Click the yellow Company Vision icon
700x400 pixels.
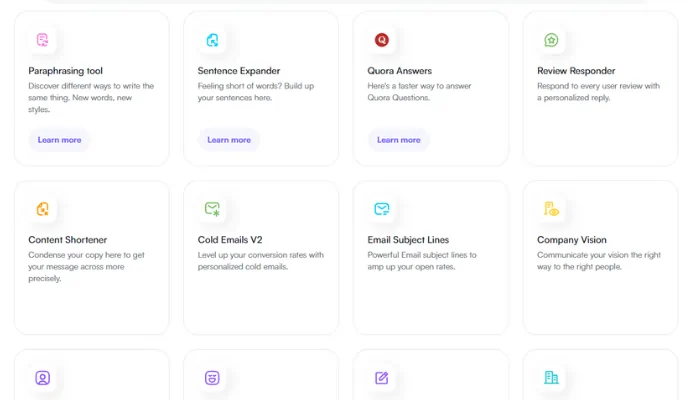[x=551, y=208]
